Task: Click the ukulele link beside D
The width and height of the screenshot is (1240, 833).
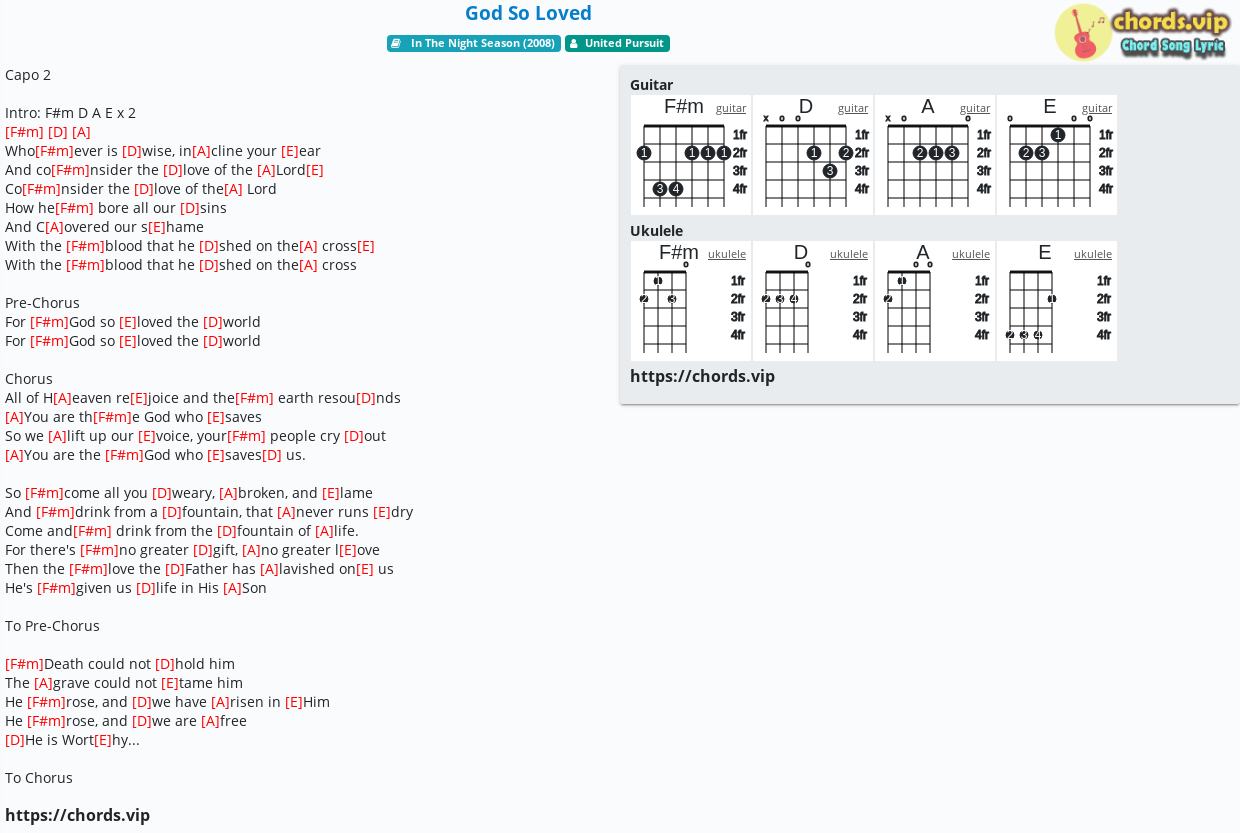Action: click(x=849, y=254)
